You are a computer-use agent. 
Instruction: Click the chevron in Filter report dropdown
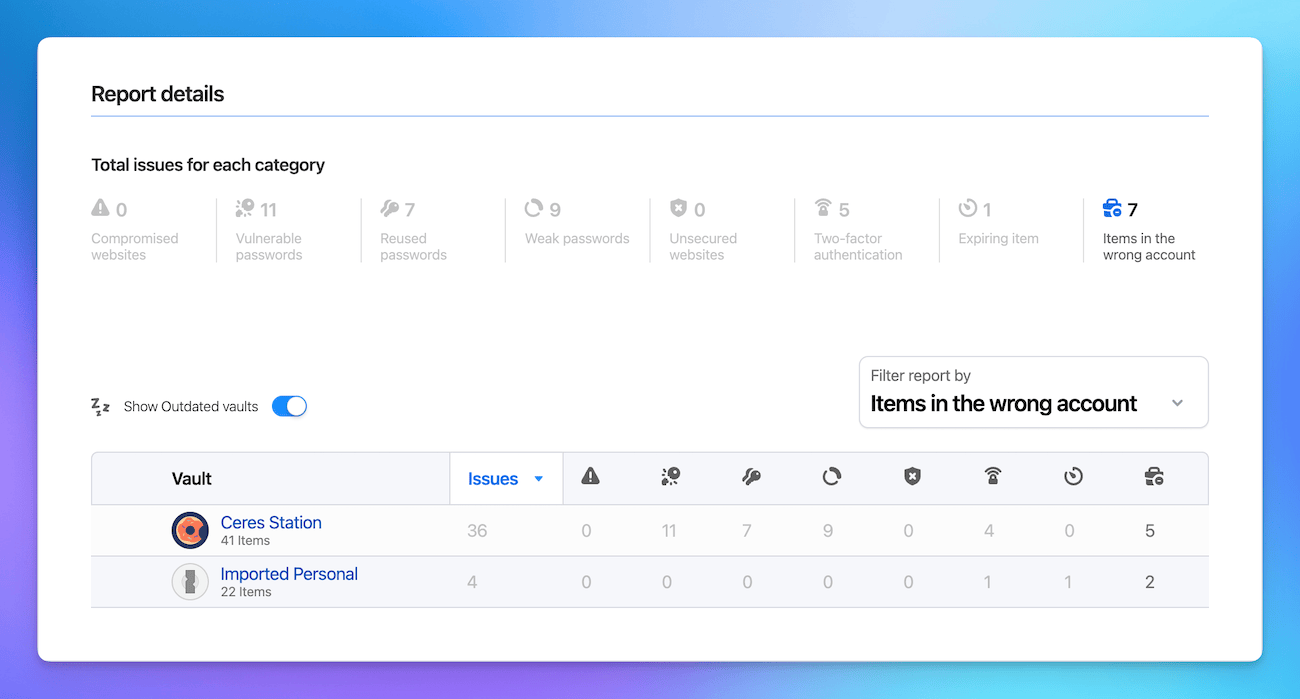(x=1177, y=403)
